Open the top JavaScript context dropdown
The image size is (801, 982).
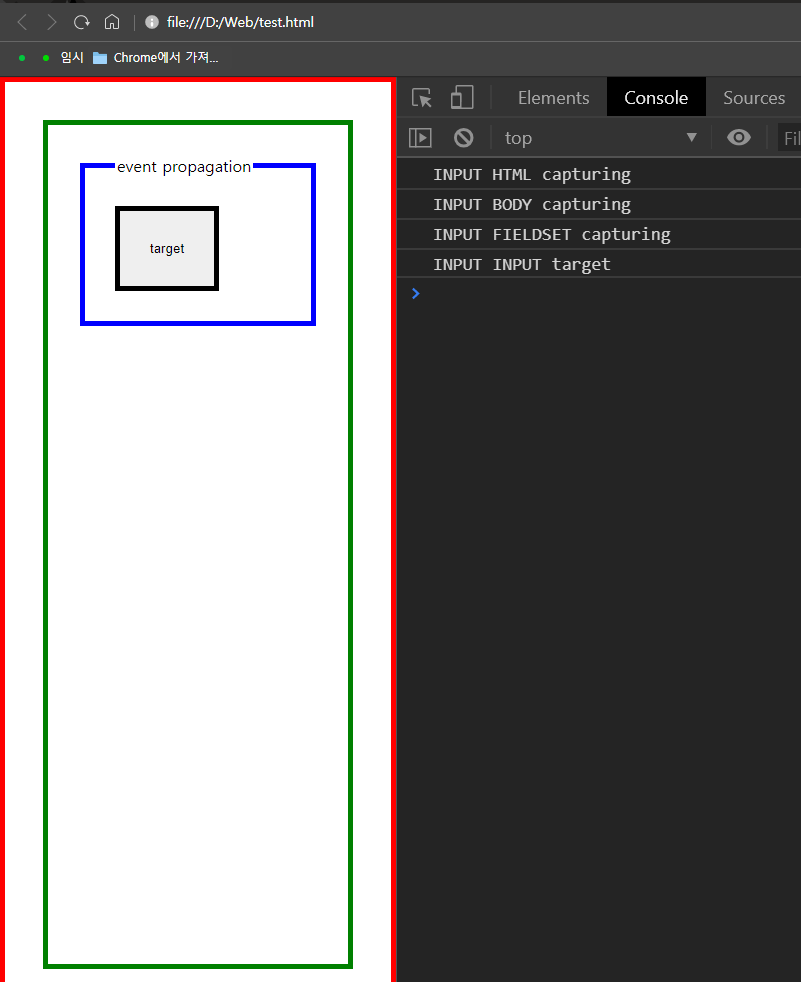coord(601,138)
